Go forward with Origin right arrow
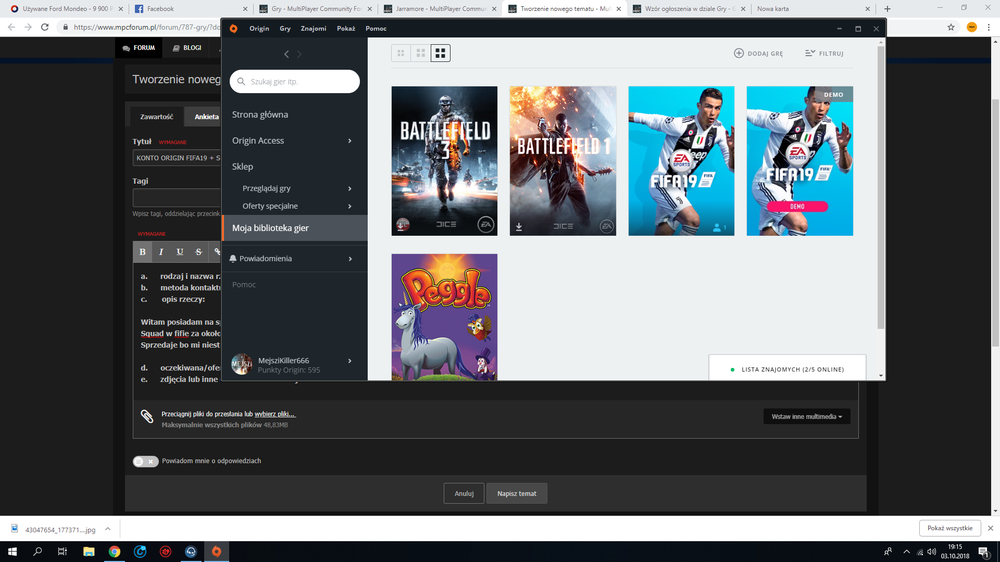The image size is (1000, 562). 299,54
